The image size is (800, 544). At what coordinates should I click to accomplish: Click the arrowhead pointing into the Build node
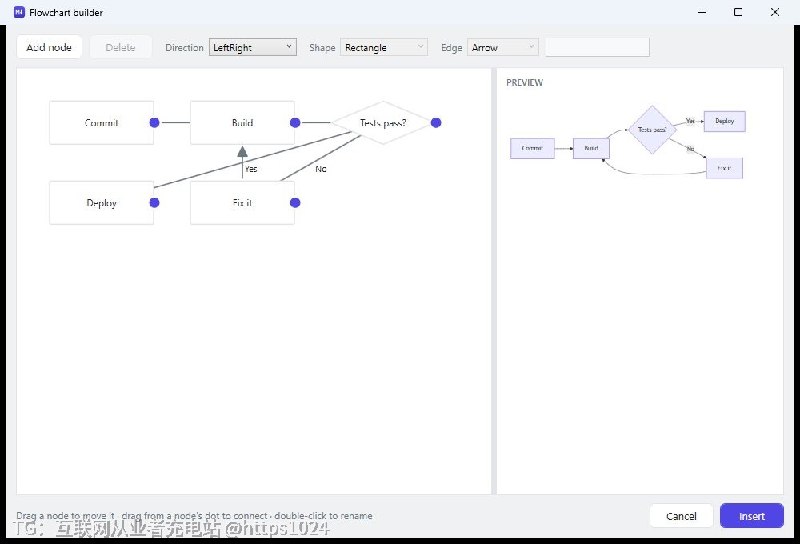[242, 152]
